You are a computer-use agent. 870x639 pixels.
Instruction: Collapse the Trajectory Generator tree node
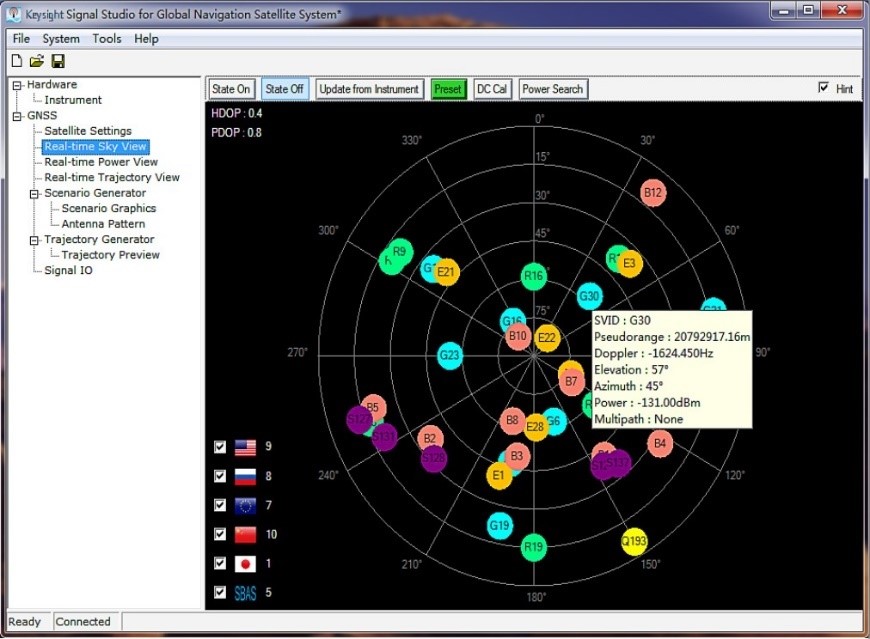[35, 240]
